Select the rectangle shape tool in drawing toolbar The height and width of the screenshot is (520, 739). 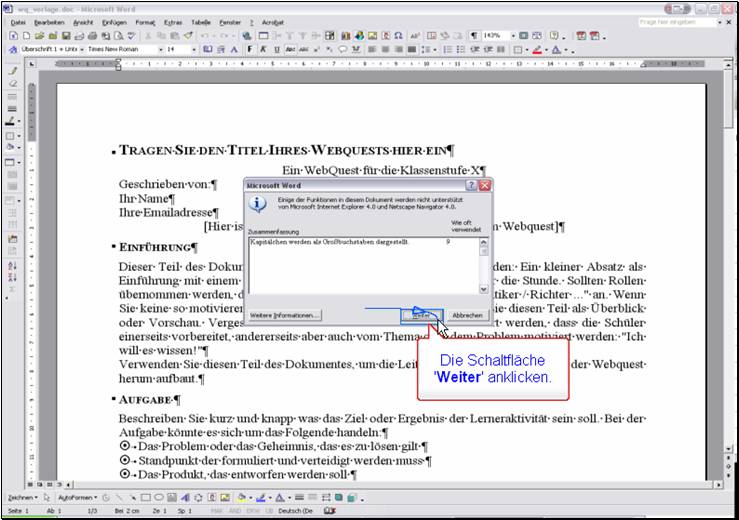pos(145,497)
